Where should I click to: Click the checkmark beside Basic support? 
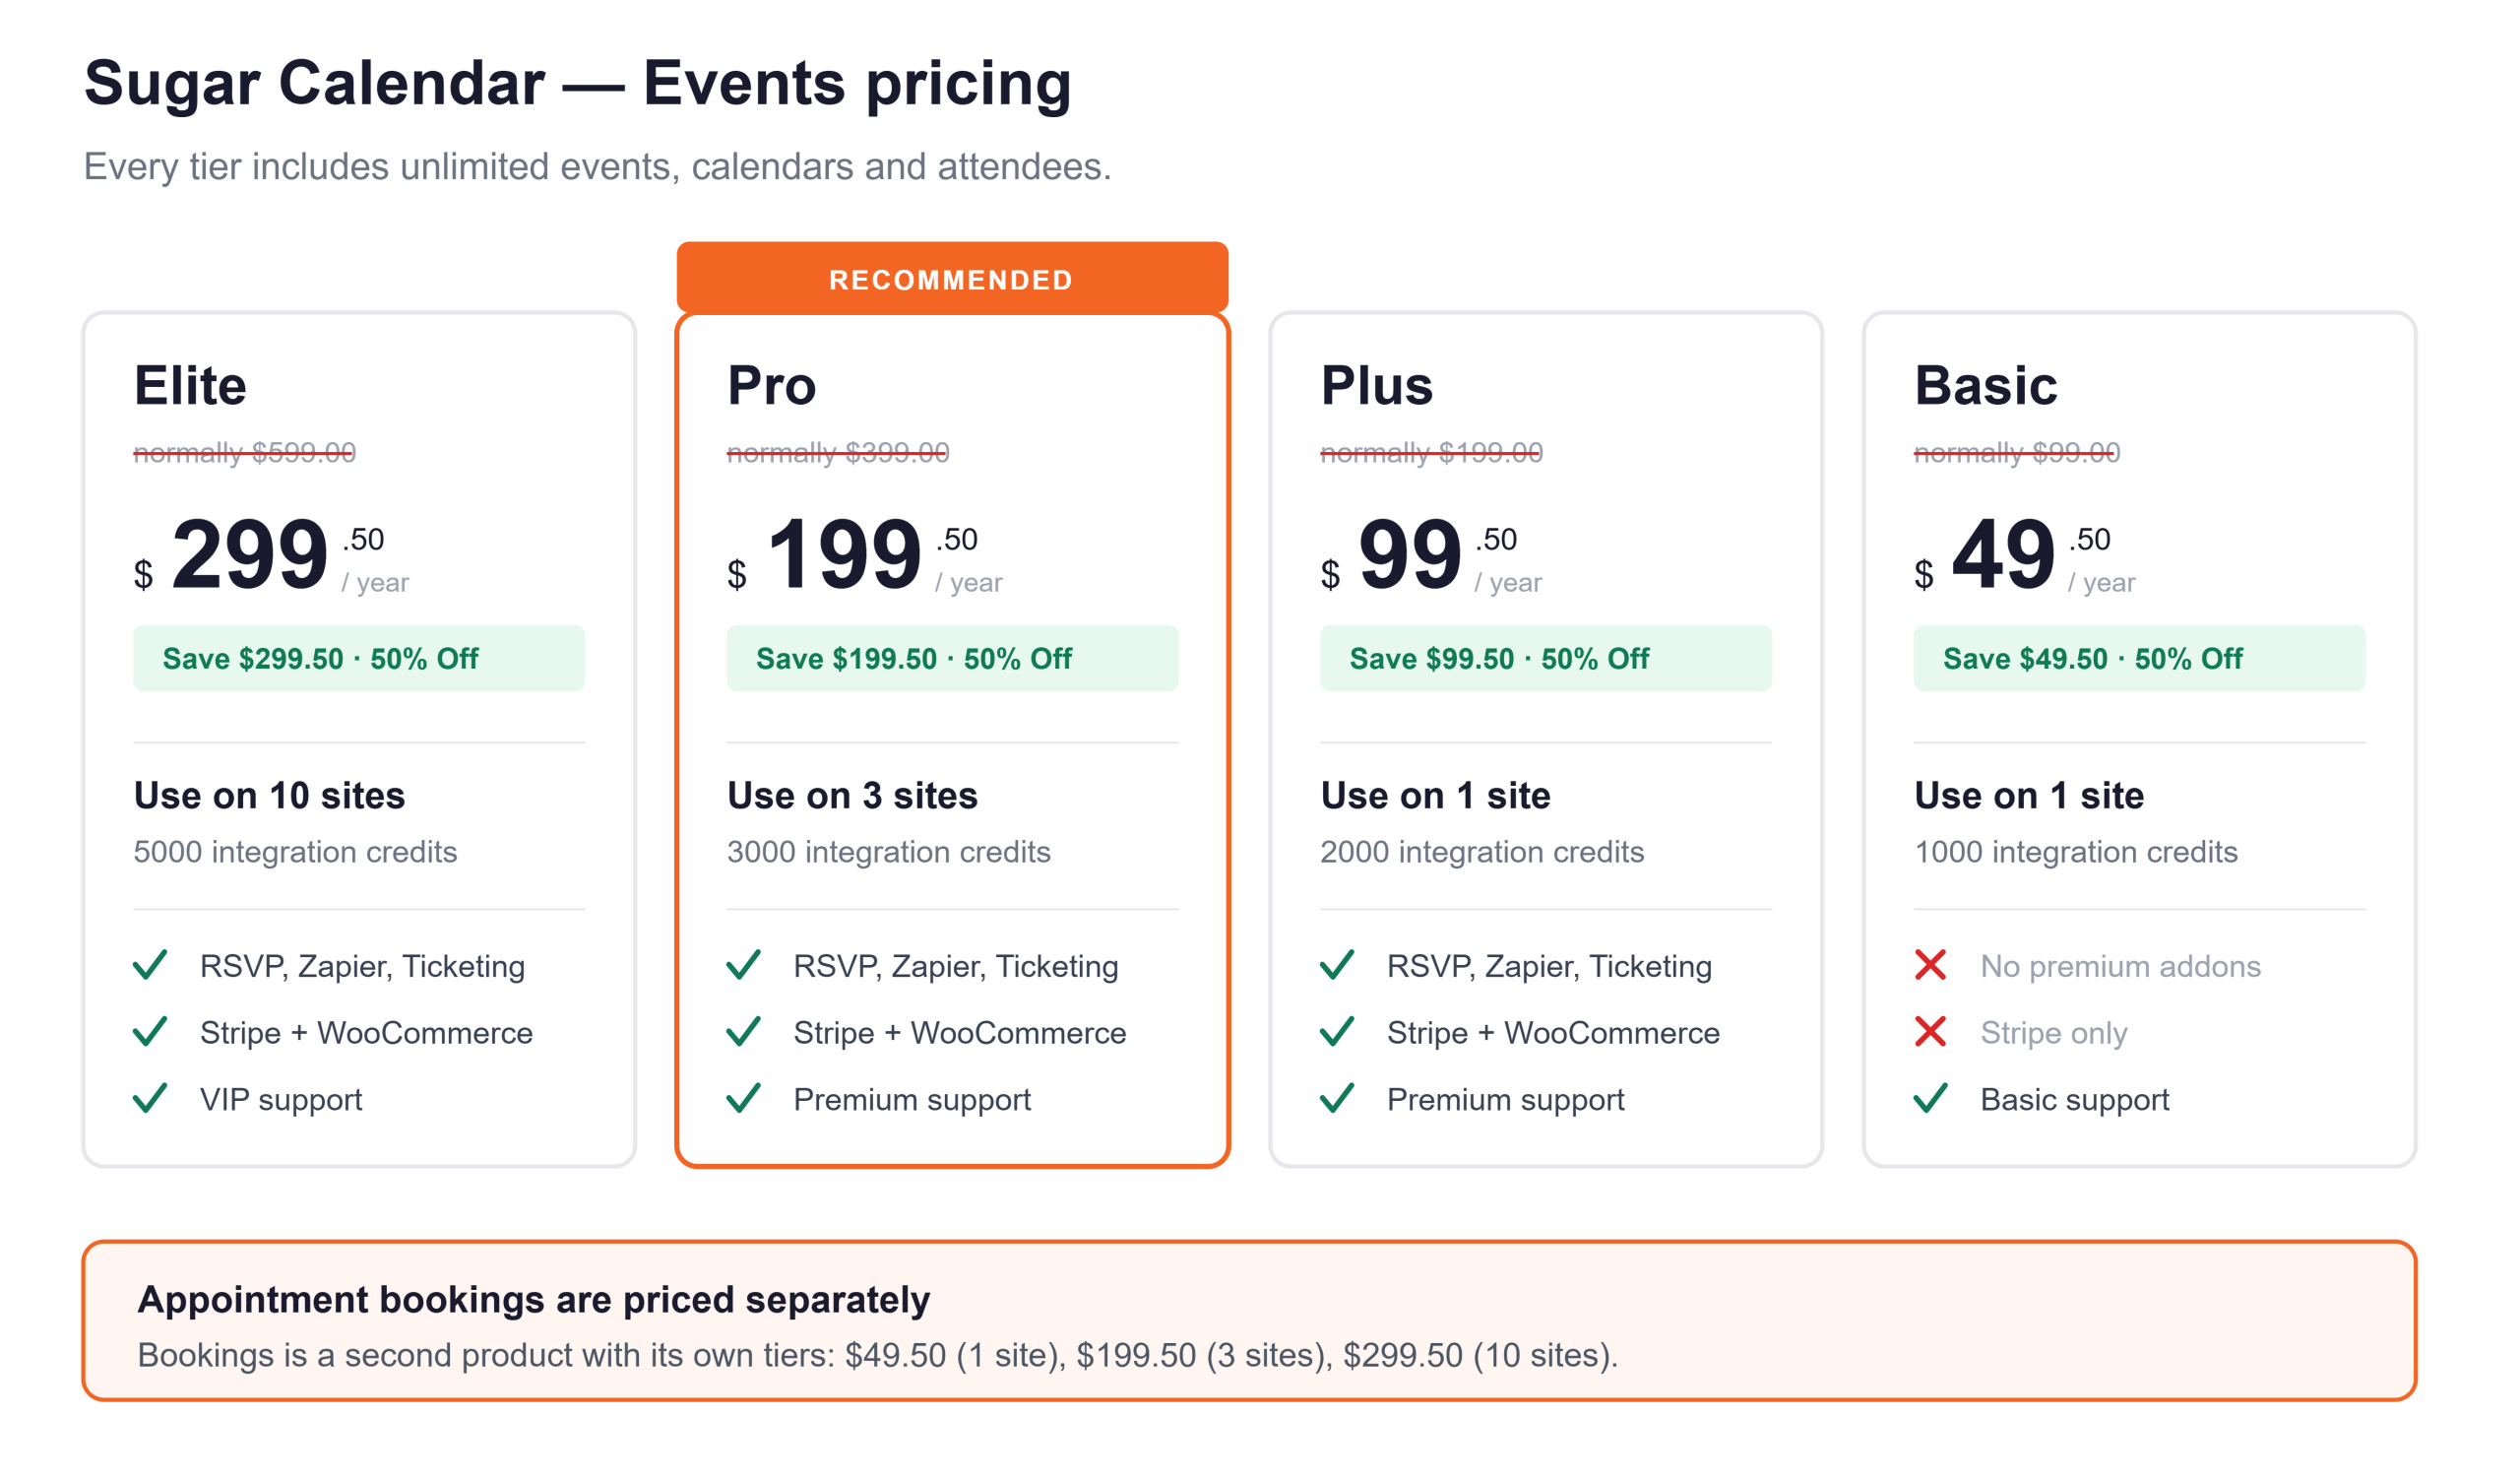click(x=1930, y=1098)
